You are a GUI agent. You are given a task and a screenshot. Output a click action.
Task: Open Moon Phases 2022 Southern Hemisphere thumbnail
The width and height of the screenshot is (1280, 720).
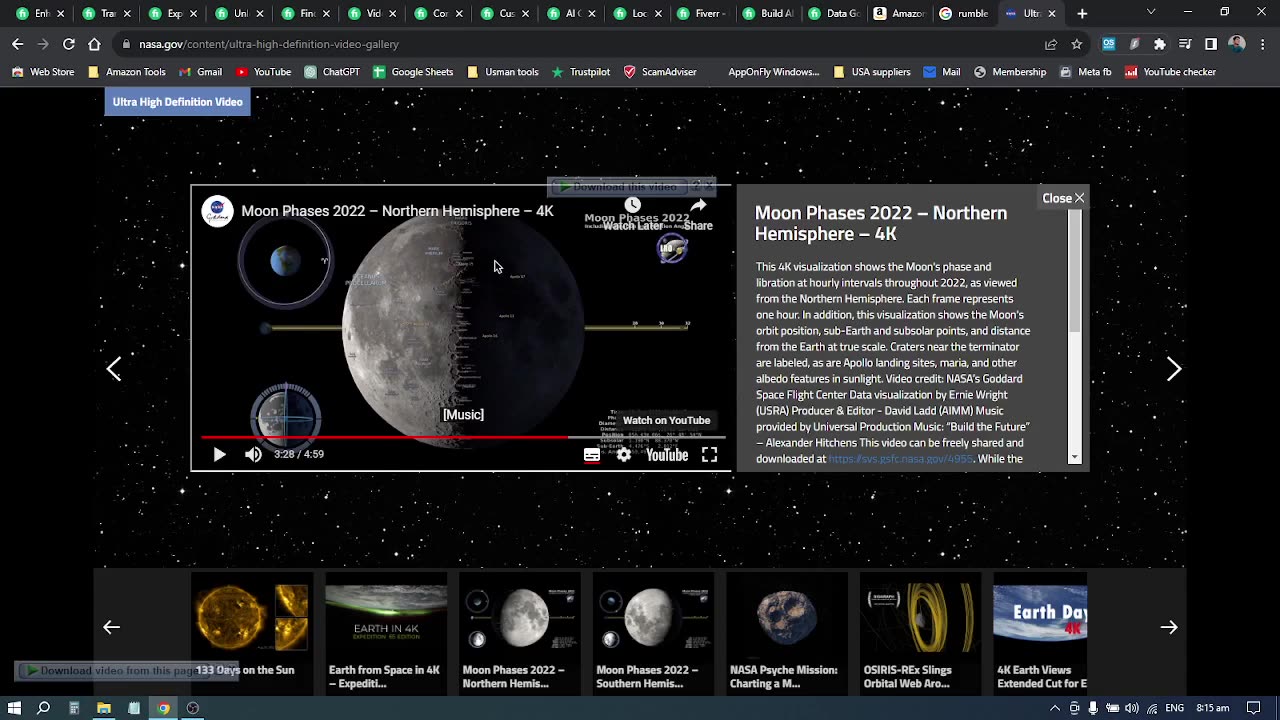point(653,632)
